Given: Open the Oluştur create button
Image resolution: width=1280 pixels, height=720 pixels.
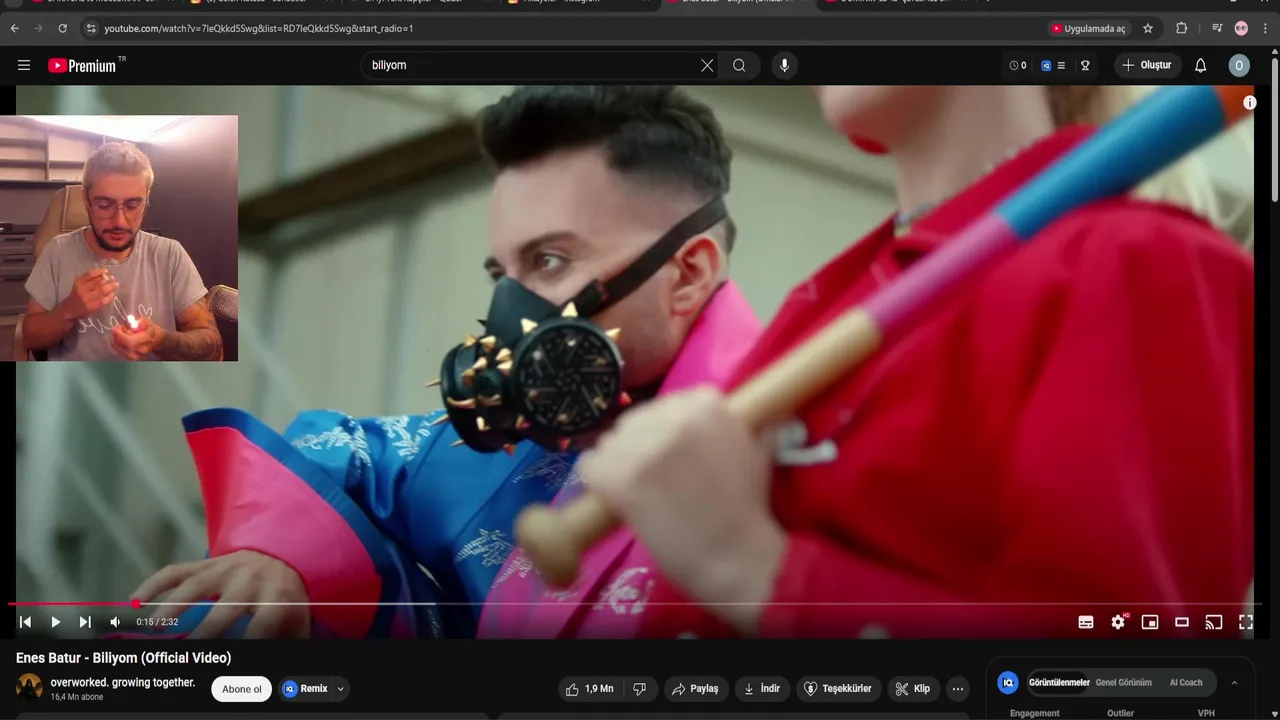Looking at the screenshot, I should pos(1148,65).
